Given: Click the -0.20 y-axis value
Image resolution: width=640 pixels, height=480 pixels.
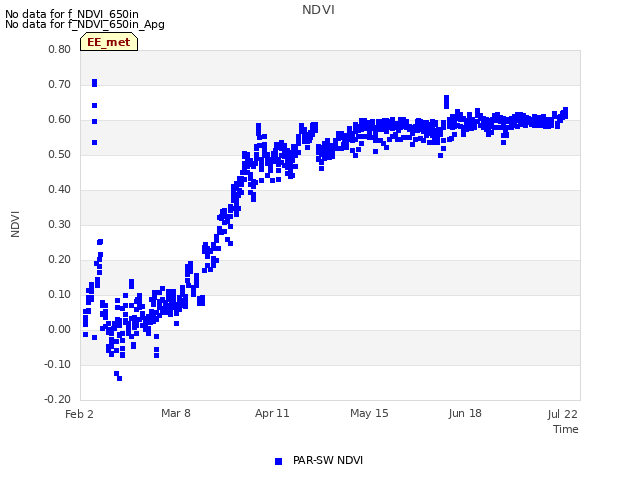Looking at the screenshot, I should click(58, 399).
